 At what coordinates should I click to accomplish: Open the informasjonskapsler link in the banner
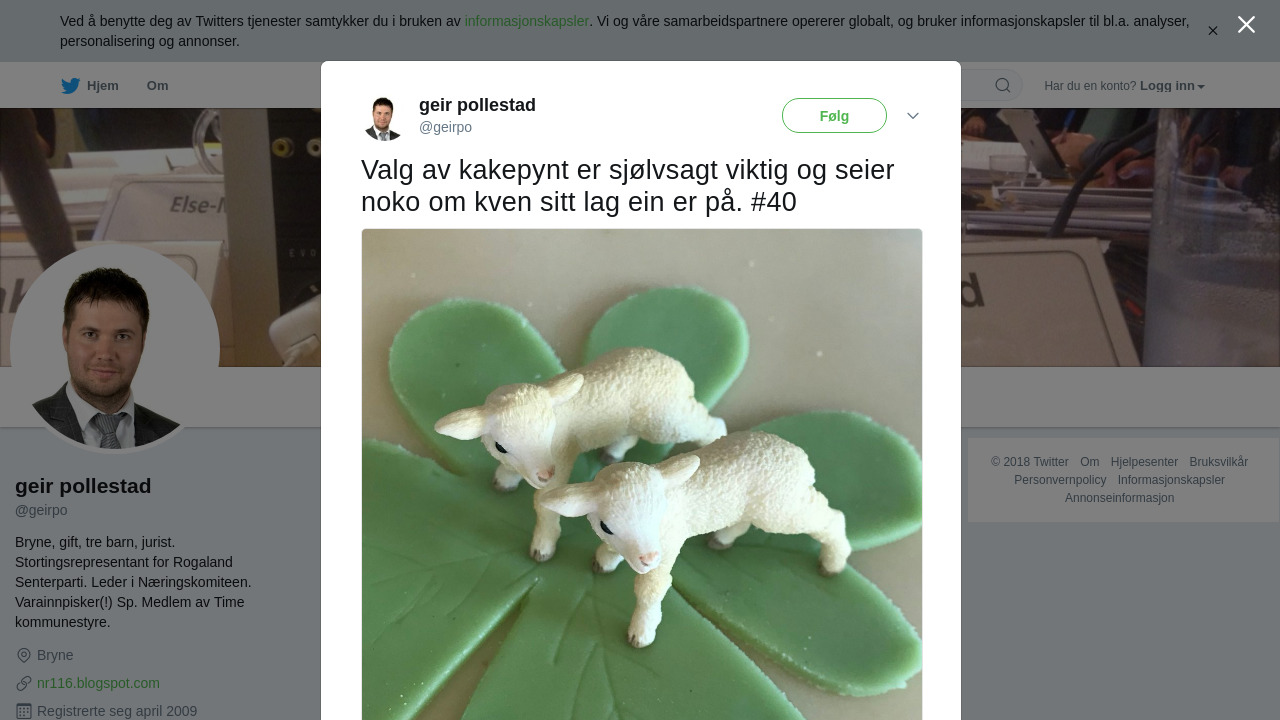[x=527, y=21]
